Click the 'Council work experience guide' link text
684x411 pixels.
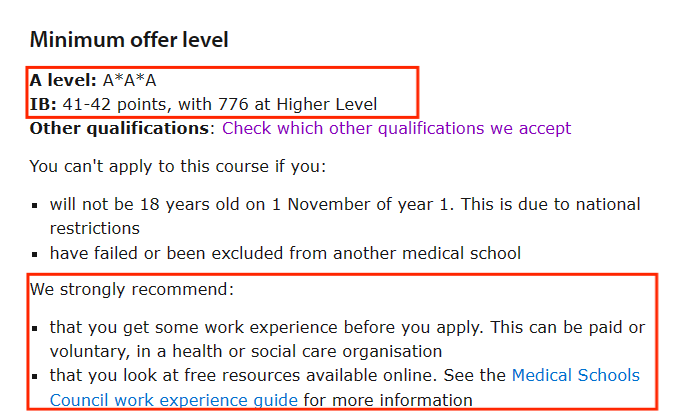[x=174, y=400]
